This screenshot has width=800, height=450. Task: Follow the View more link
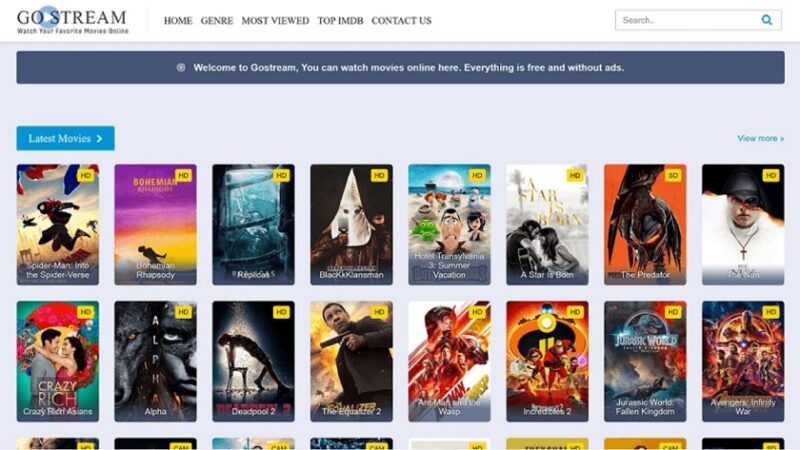[760, 138]
